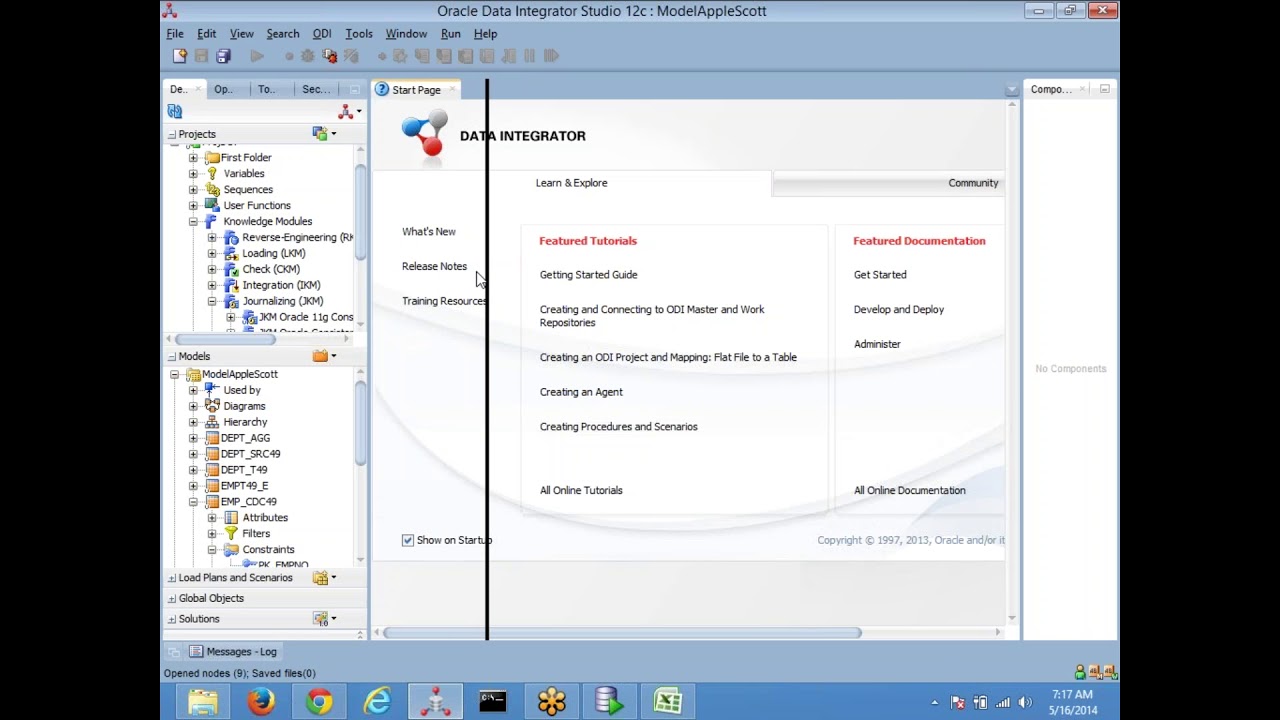This screenshot has height=720, width=1280.
Task: Collapse the Knowledge Modules node
Action: tap(193, 222)
